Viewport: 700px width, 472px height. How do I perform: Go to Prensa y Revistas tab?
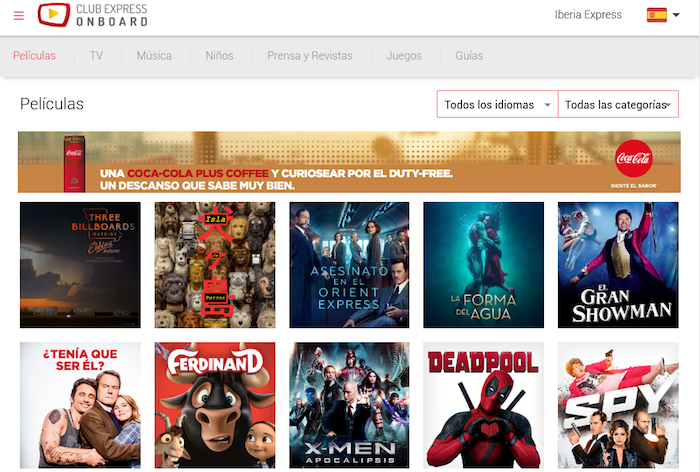[x=310, y=56]
